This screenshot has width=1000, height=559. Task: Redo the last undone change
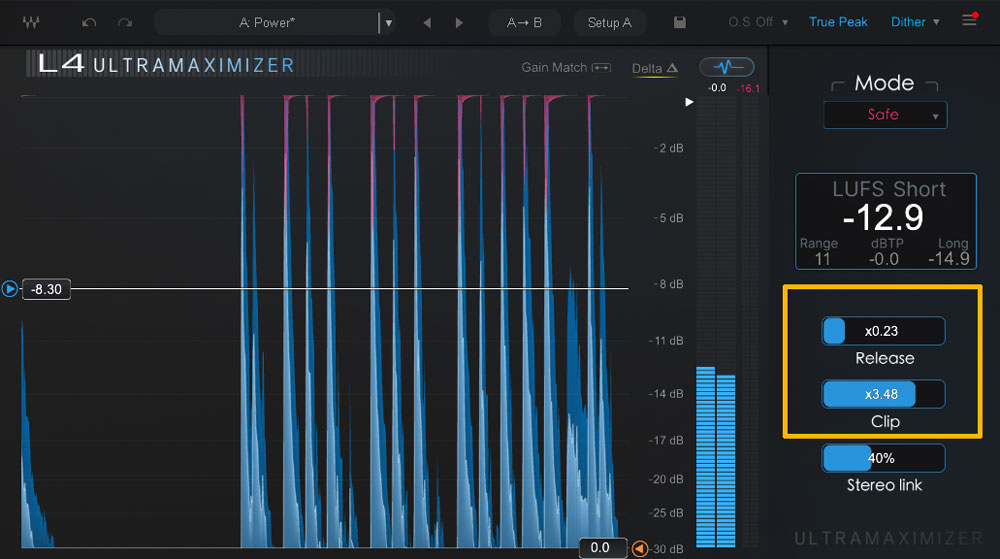(x=125, y=22)
